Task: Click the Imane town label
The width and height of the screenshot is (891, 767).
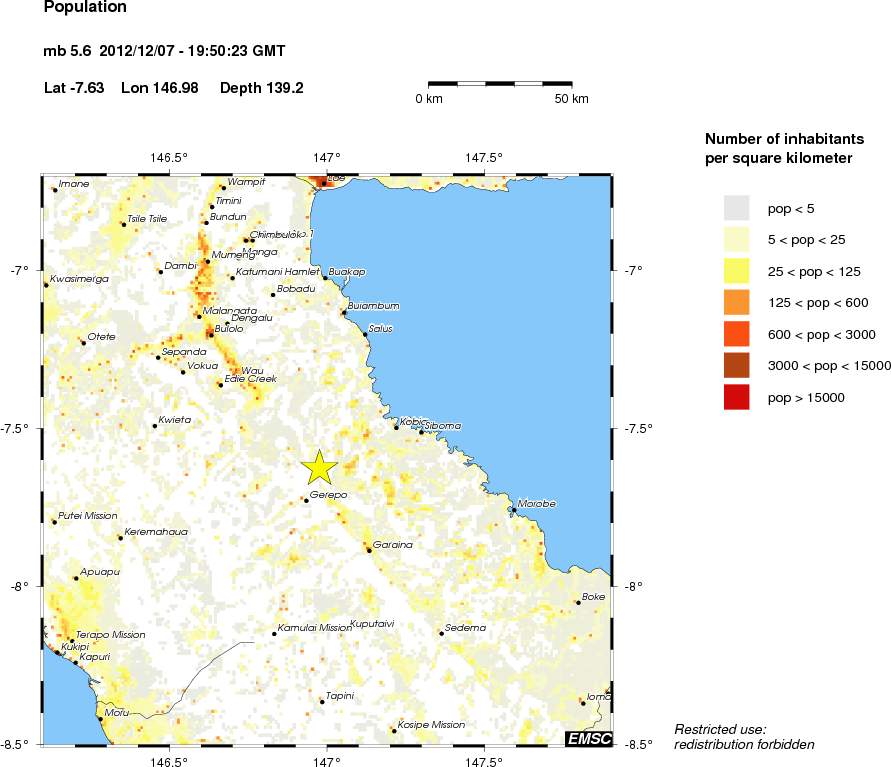Action: coord(74,184)
